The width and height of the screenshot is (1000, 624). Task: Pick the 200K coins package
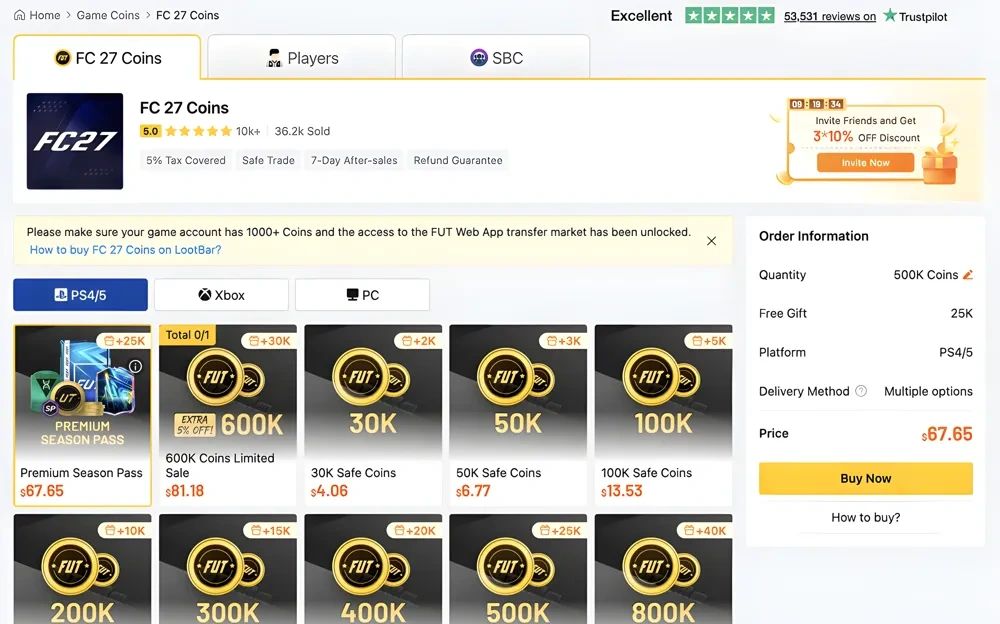tap(82, 569)
